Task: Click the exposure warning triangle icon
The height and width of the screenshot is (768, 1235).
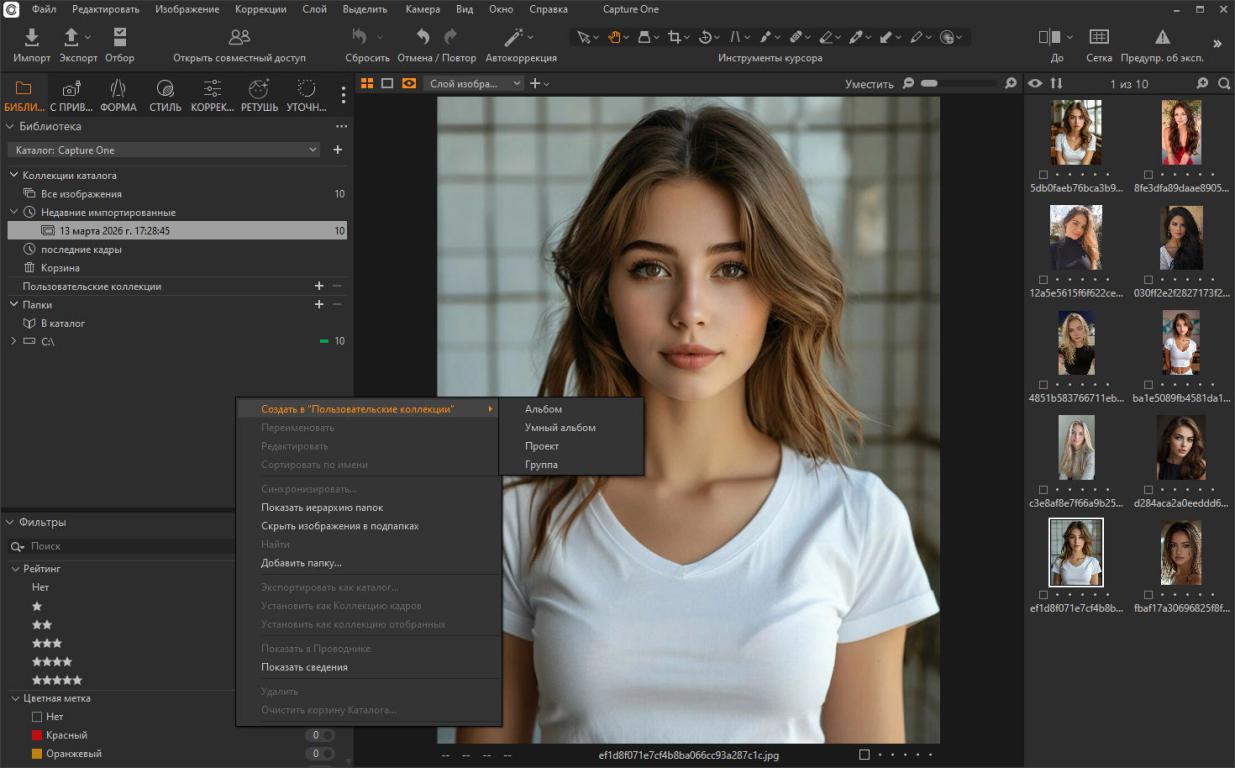Action: [1162, 38]
